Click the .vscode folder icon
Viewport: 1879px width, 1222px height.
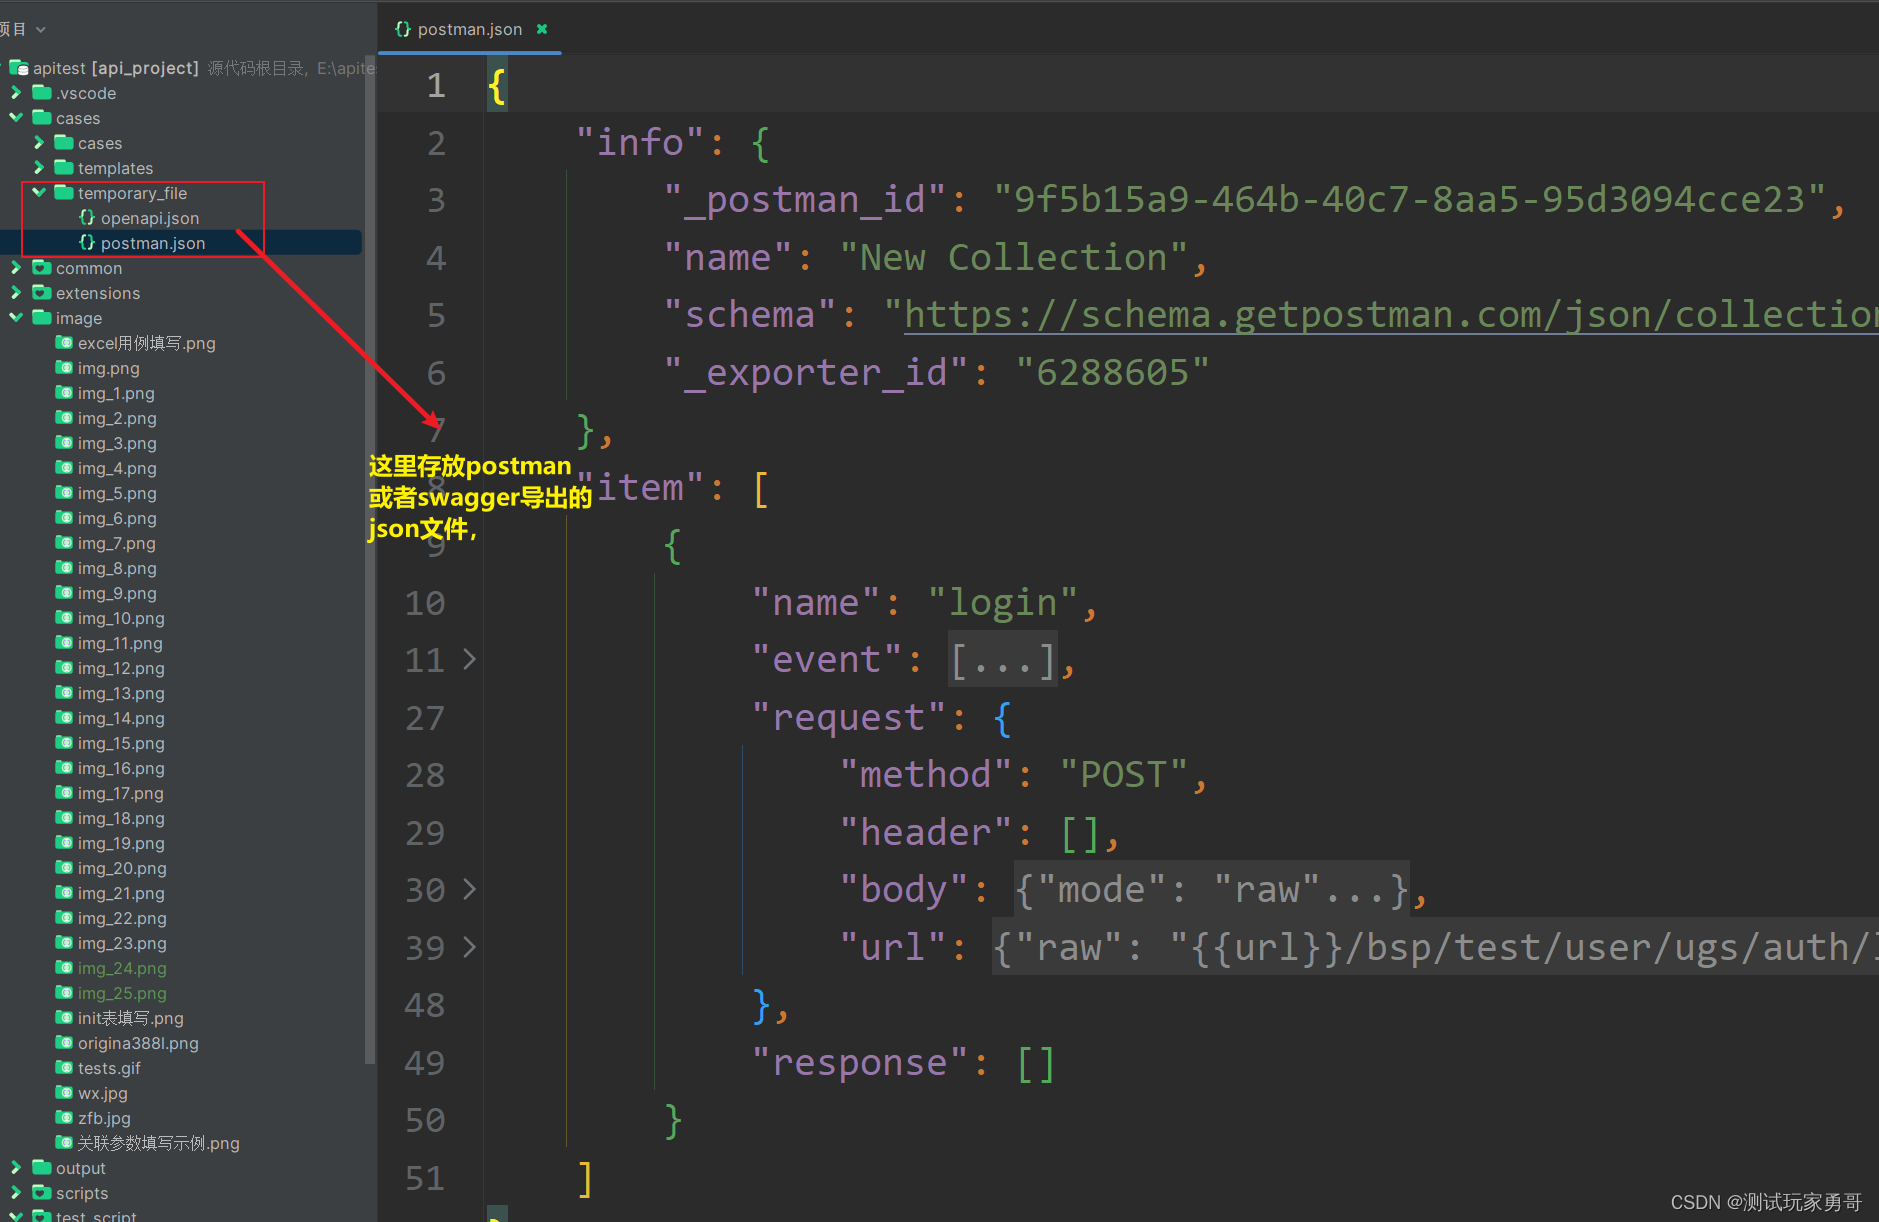click(x=42, y=92)
